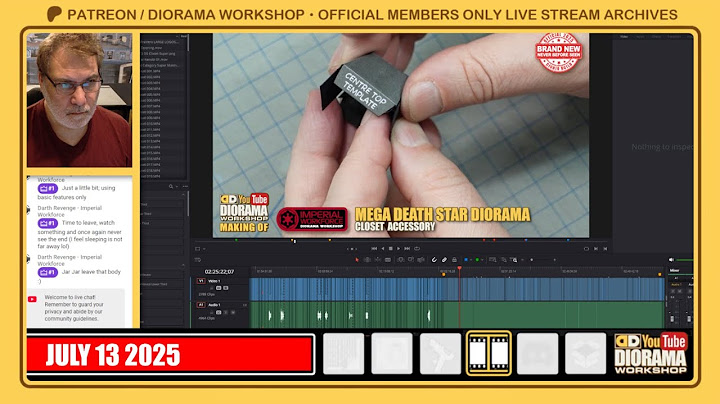Click the red playhead on the ruler
This screenshot has width=720, height=404.
coord(459,268)
